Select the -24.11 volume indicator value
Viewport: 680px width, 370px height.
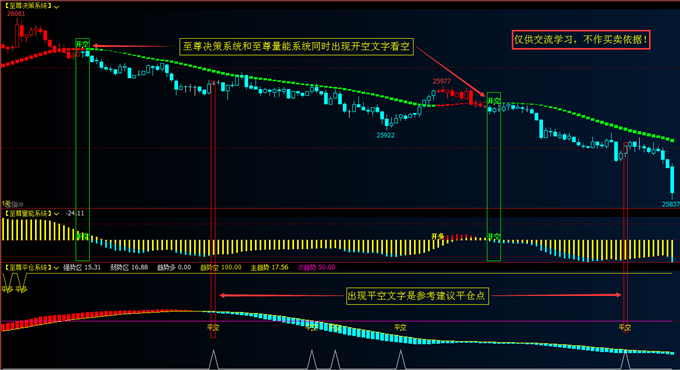tap(75, 213)
